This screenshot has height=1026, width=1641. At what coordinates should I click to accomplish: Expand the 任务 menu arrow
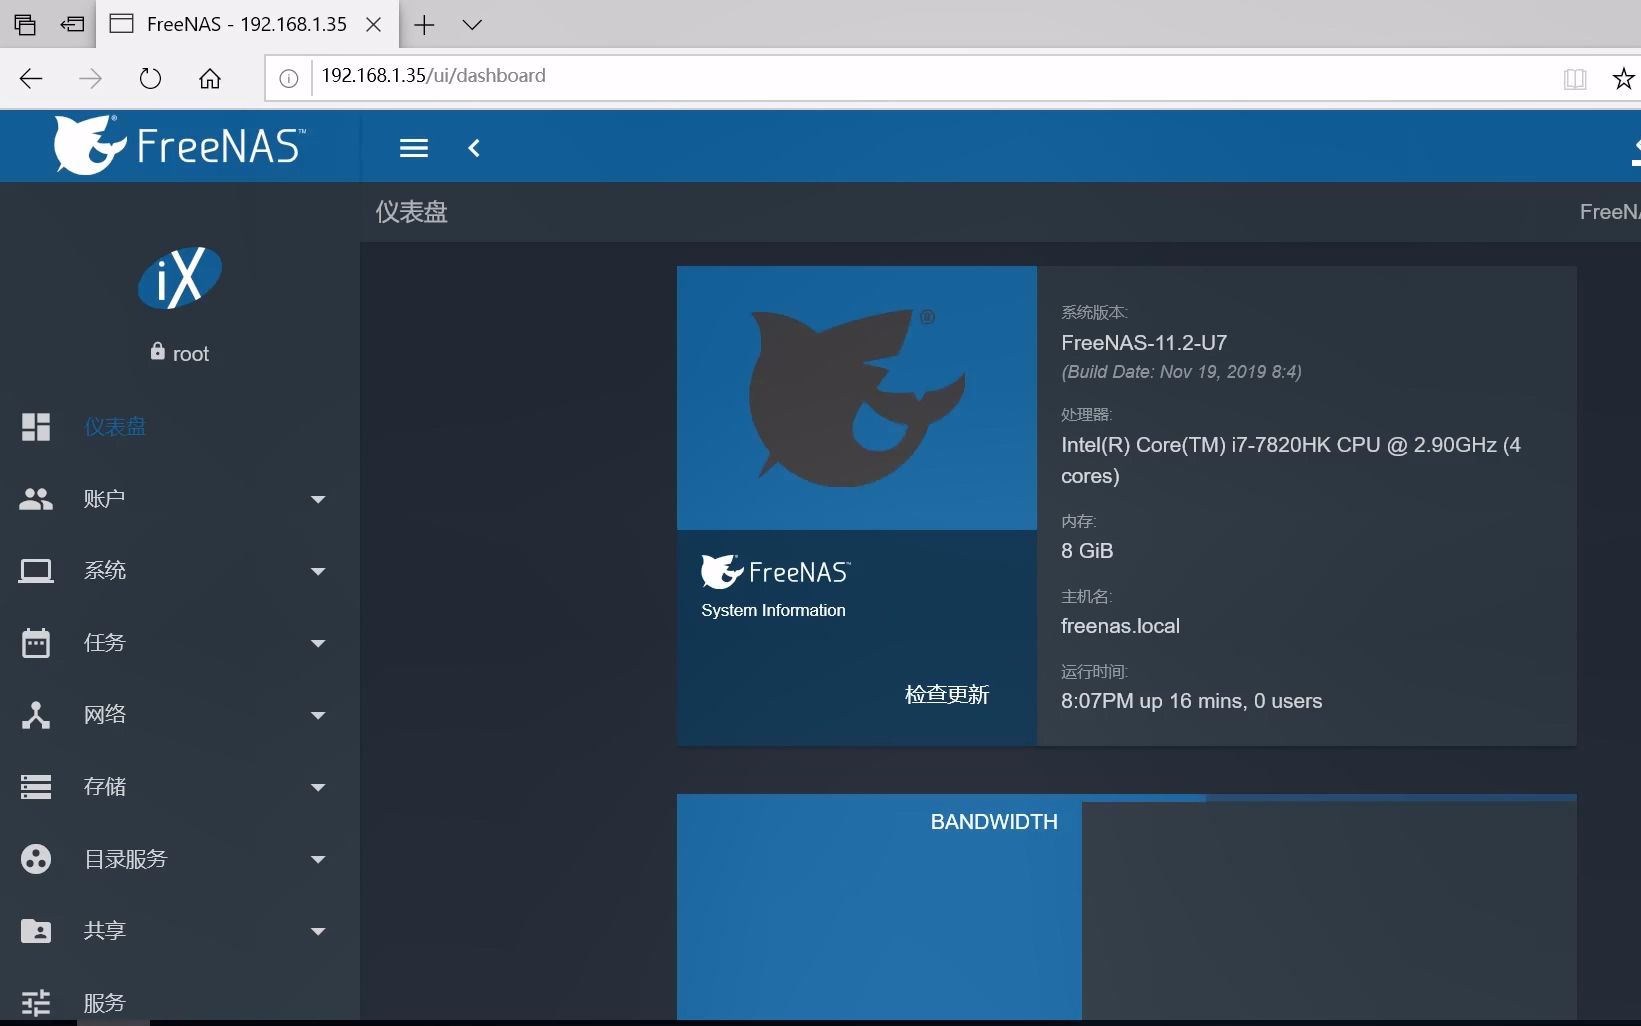318,643
